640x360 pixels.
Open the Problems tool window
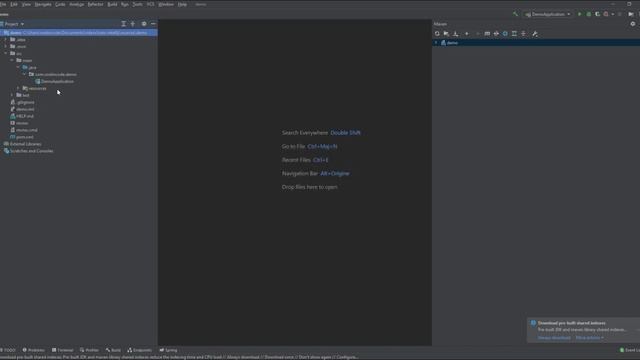33,350
